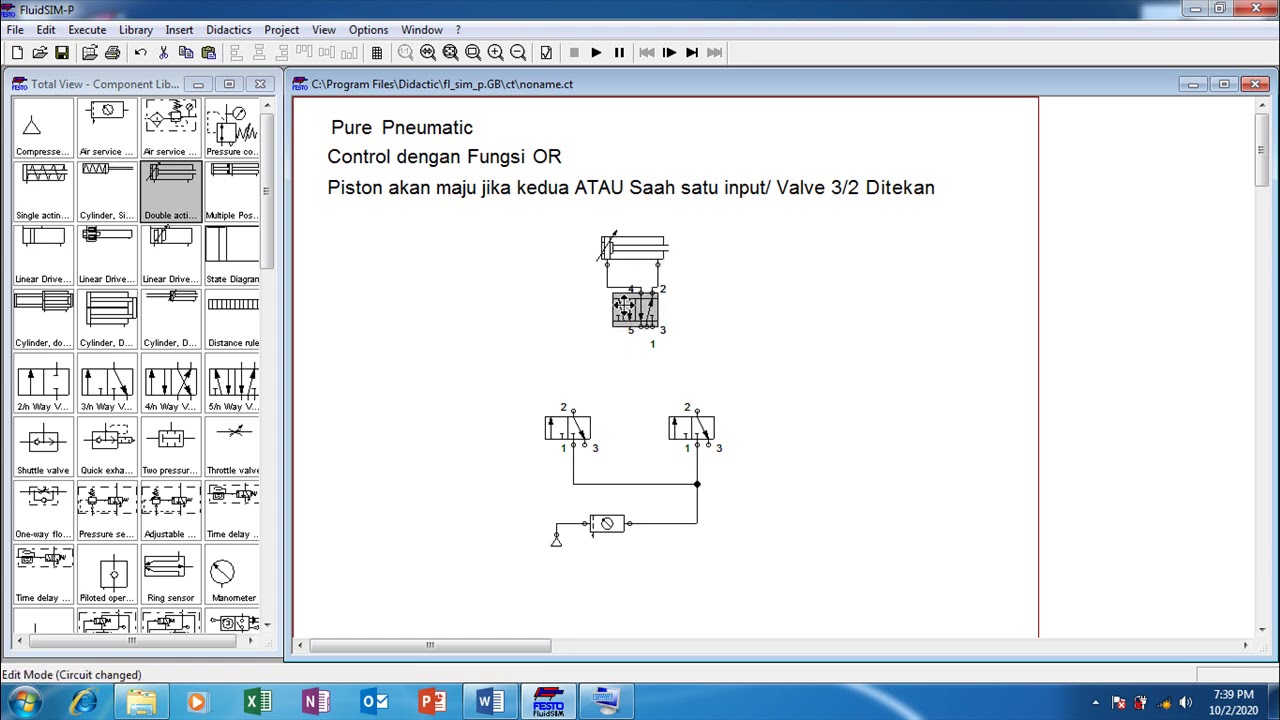
Task: Click the Copy icon in the toolbar
Action: point(186,53)
